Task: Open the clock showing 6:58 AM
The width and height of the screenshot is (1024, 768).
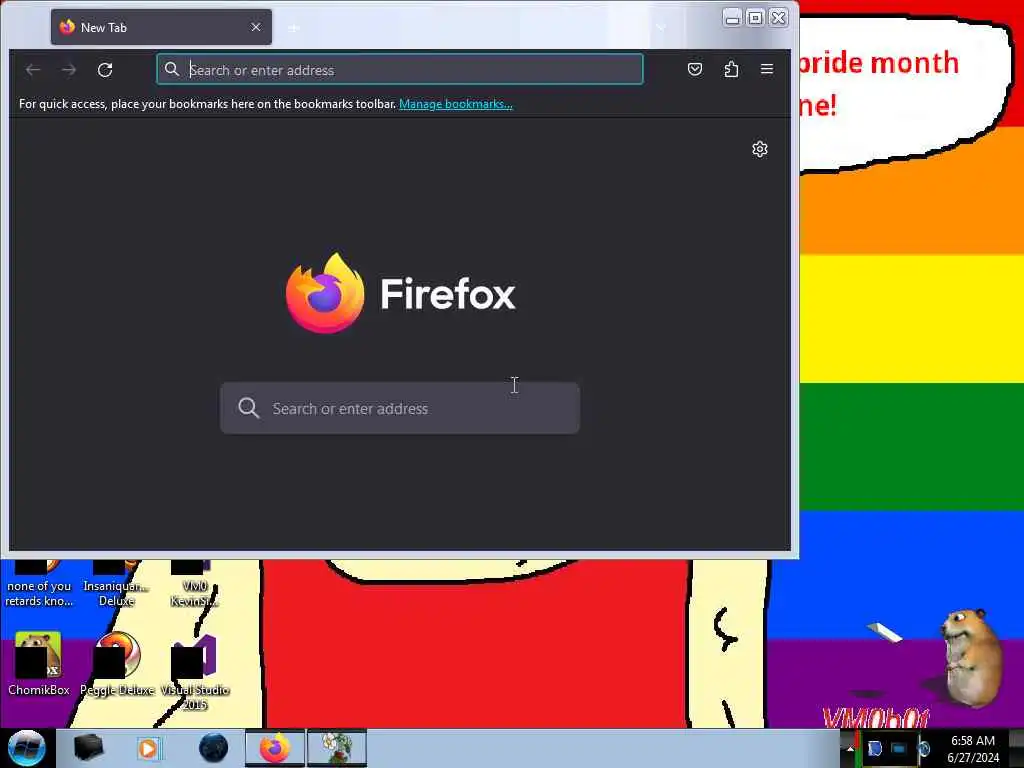Action: [973, 749]
